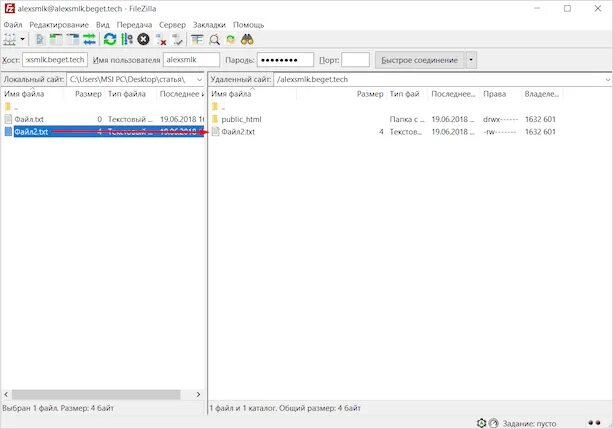Click the public_html folder icon
613x429 pixels.
click(x=215, y=119)
